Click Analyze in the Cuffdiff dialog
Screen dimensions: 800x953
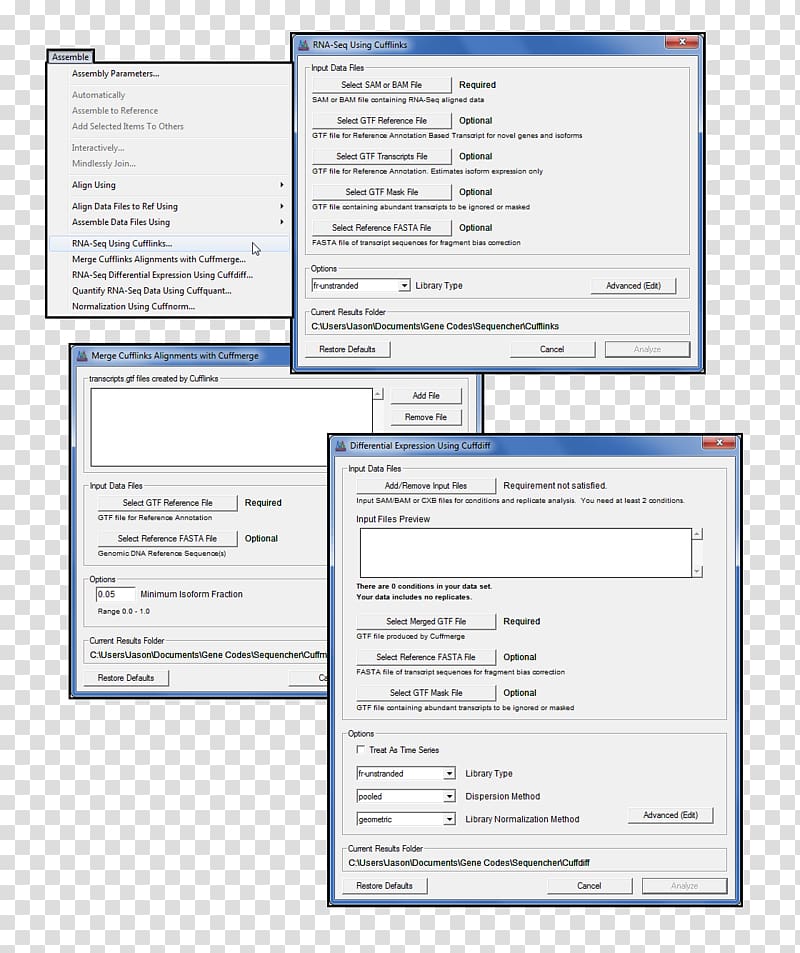click(684, 886)
